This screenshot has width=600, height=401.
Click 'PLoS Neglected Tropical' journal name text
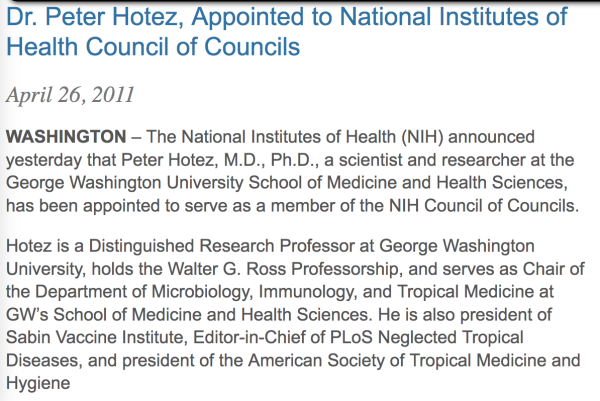[x=426, y=337]
